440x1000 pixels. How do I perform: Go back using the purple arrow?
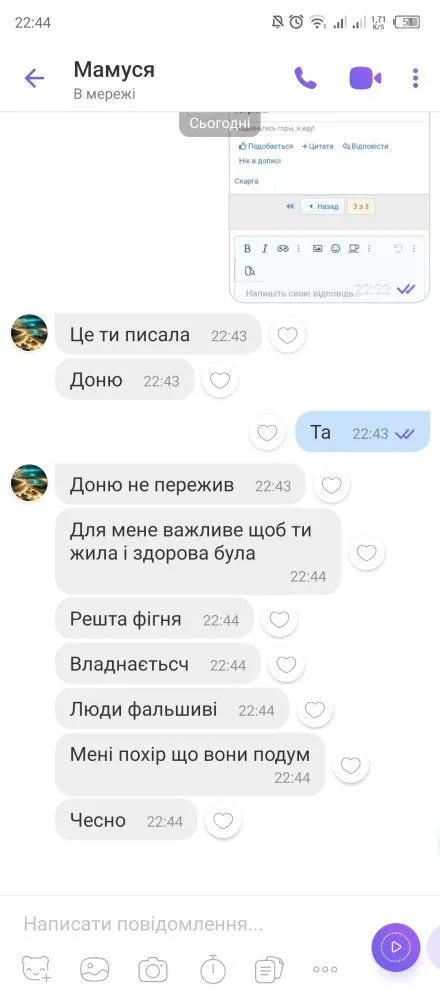click(34, 78)
